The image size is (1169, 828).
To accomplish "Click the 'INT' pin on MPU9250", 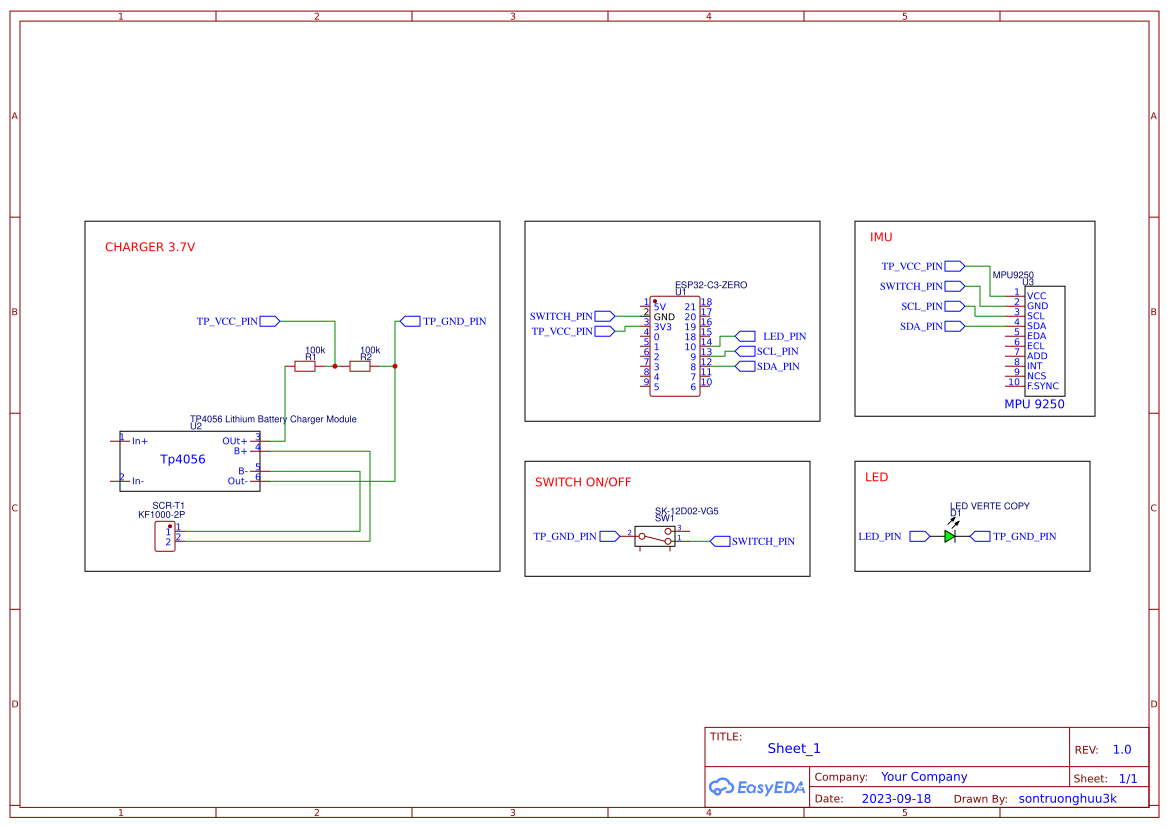I will coord(1035,366).
